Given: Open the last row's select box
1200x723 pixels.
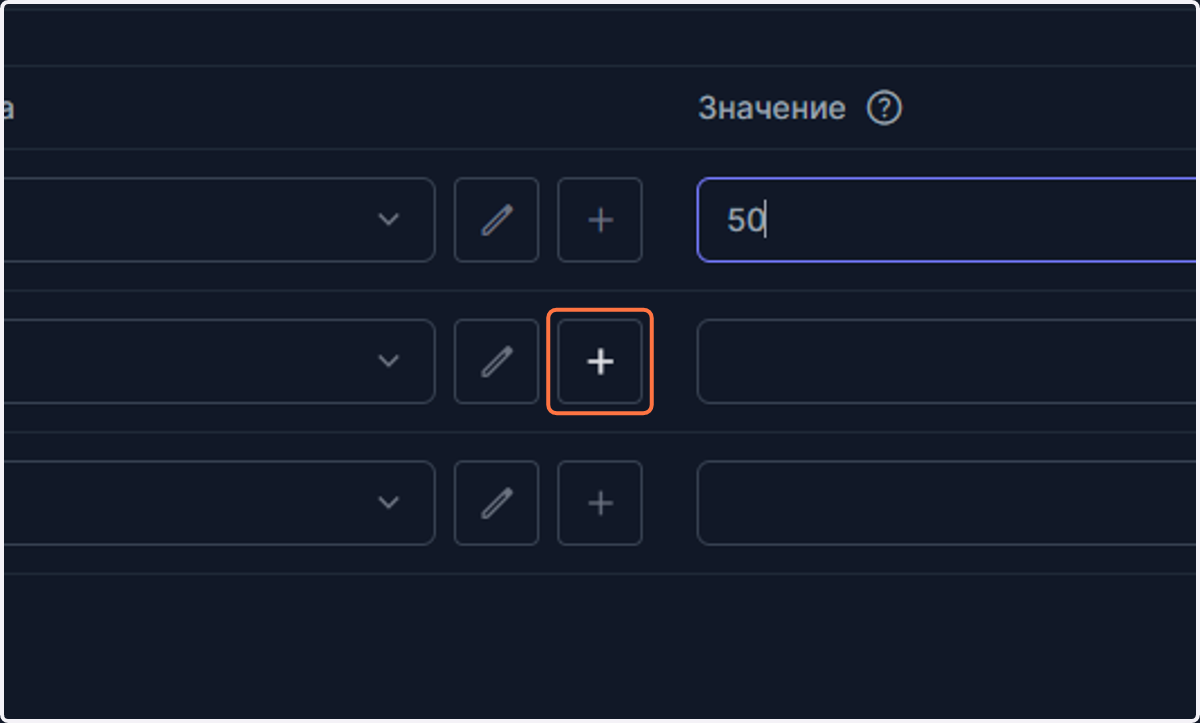Looking at the screenshot, I should pyautogui.click(x=219, y=503).
